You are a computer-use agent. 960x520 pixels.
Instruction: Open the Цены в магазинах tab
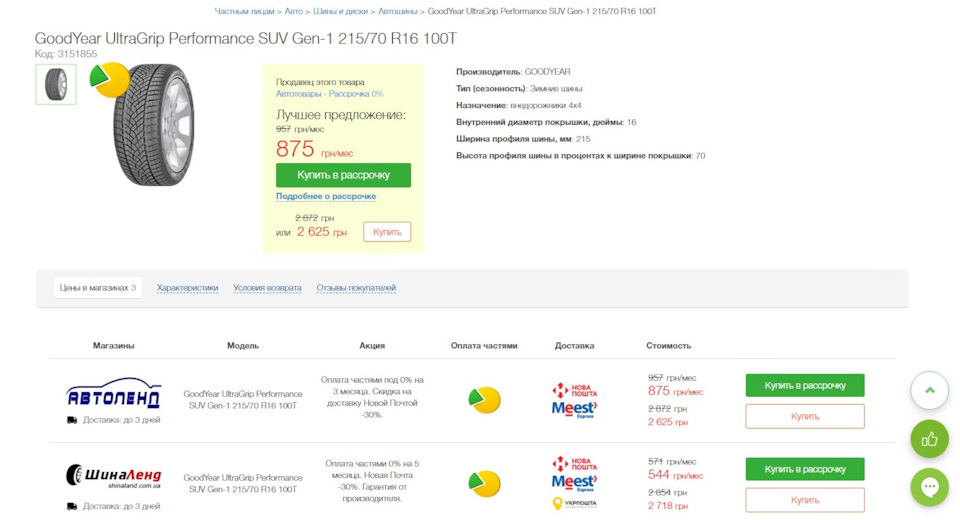[x=97, y=288]
